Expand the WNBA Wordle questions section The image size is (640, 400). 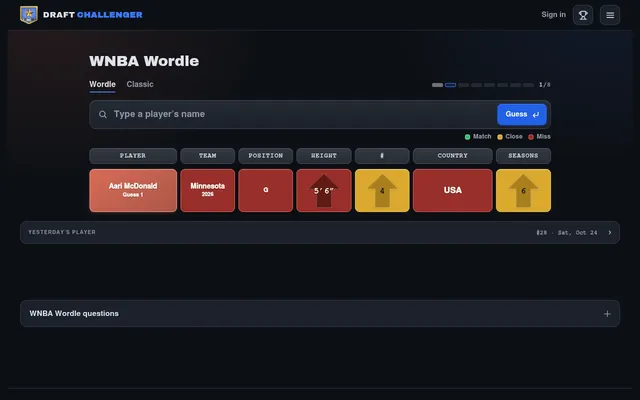coord(320,313)
